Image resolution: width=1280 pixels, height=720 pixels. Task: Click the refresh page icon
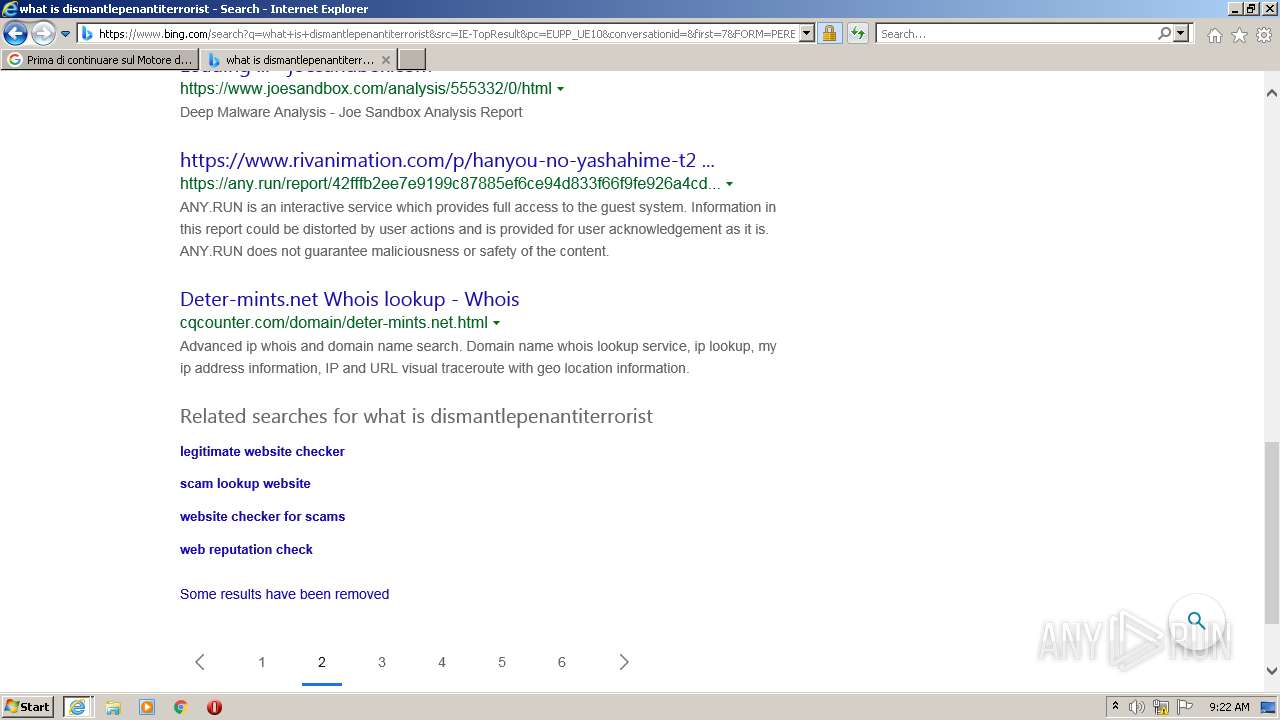click(858, 34)
